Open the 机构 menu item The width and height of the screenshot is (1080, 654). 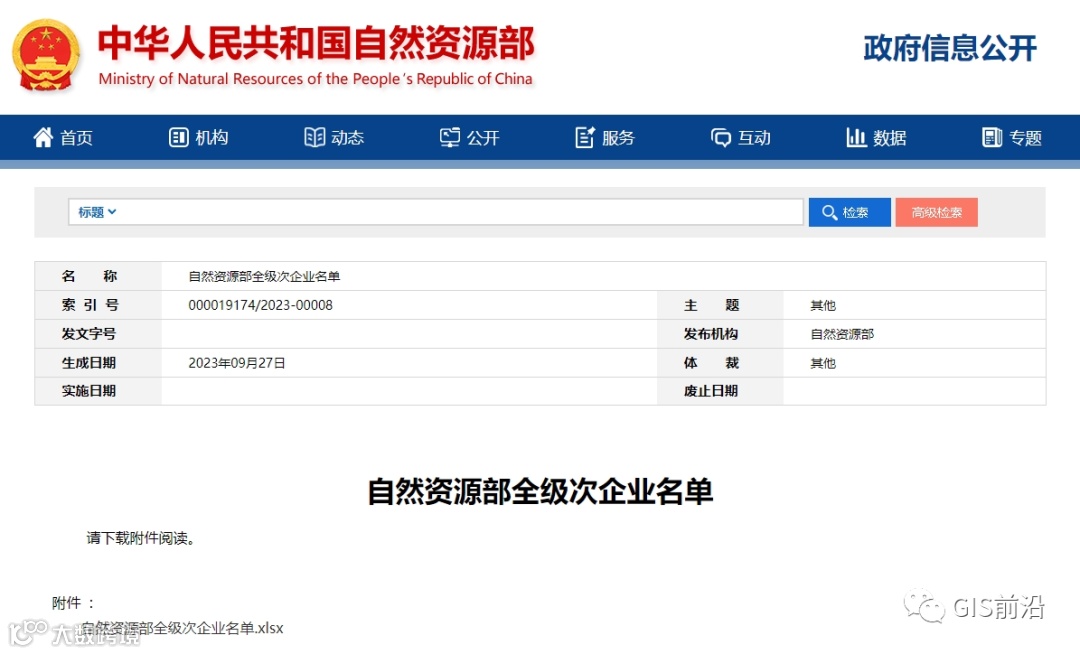click(198, 138)
